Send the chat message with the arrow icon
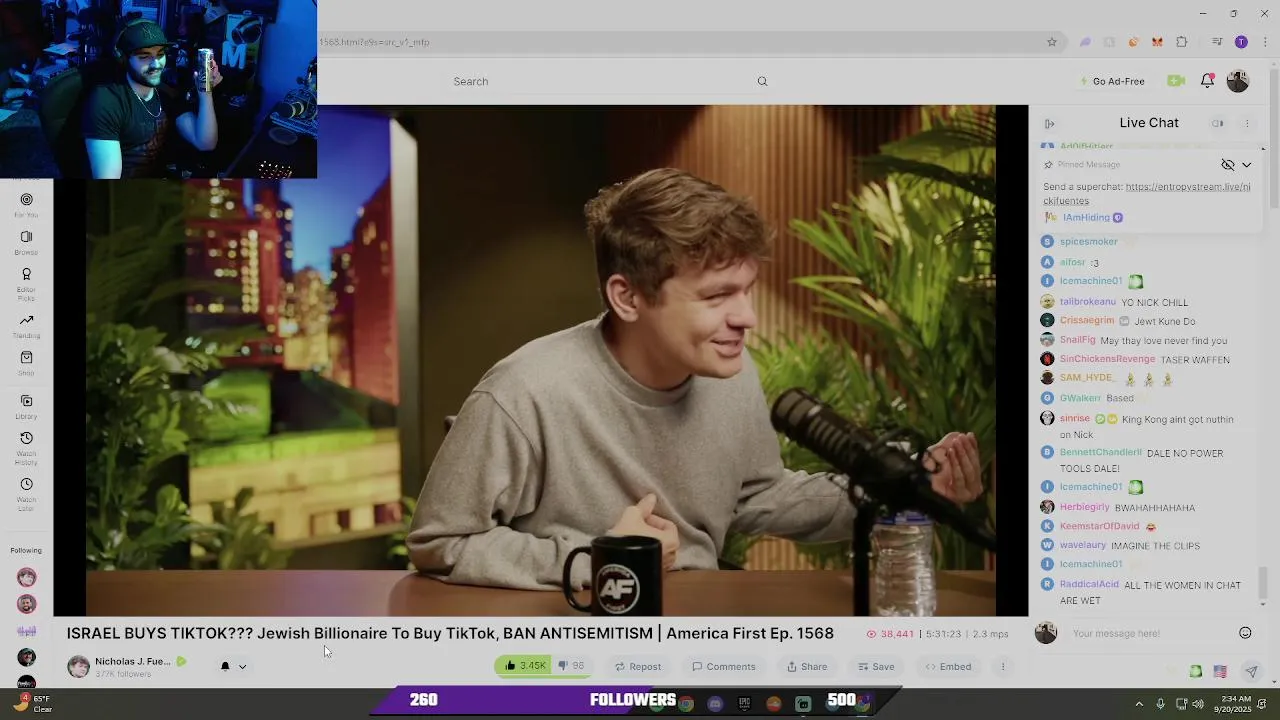This screenshot has width=1280, height=720. (x=1251, y=672)
